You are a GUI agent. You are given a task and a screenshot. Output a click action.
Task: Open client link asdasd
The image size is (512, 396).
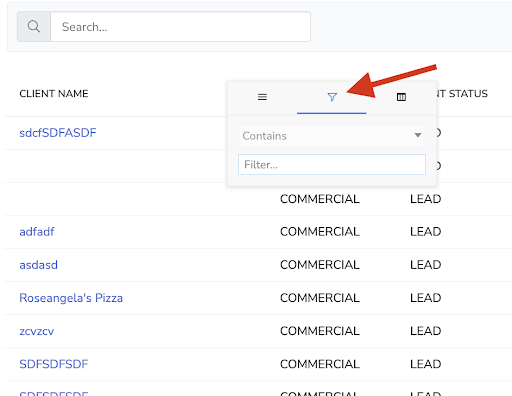tap(38, 265)
